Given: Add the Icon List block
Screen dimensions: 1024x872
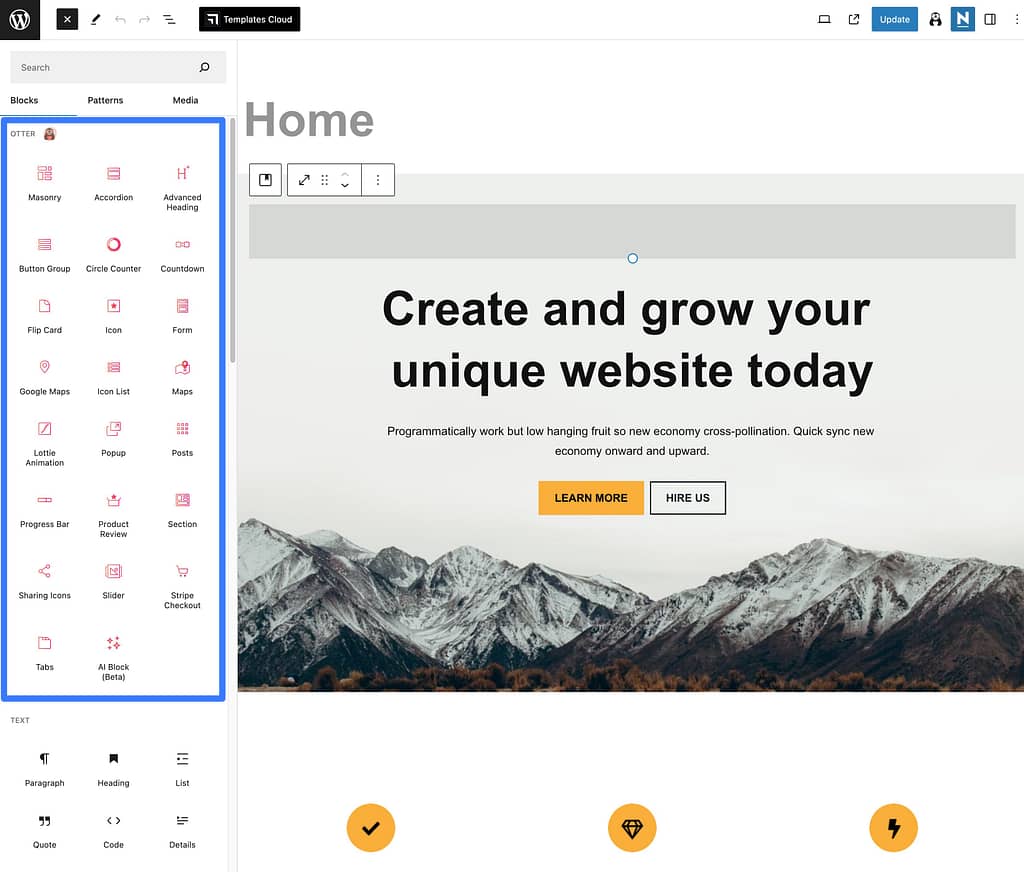Looking at the screenshot, I should [x=114, y=378].
